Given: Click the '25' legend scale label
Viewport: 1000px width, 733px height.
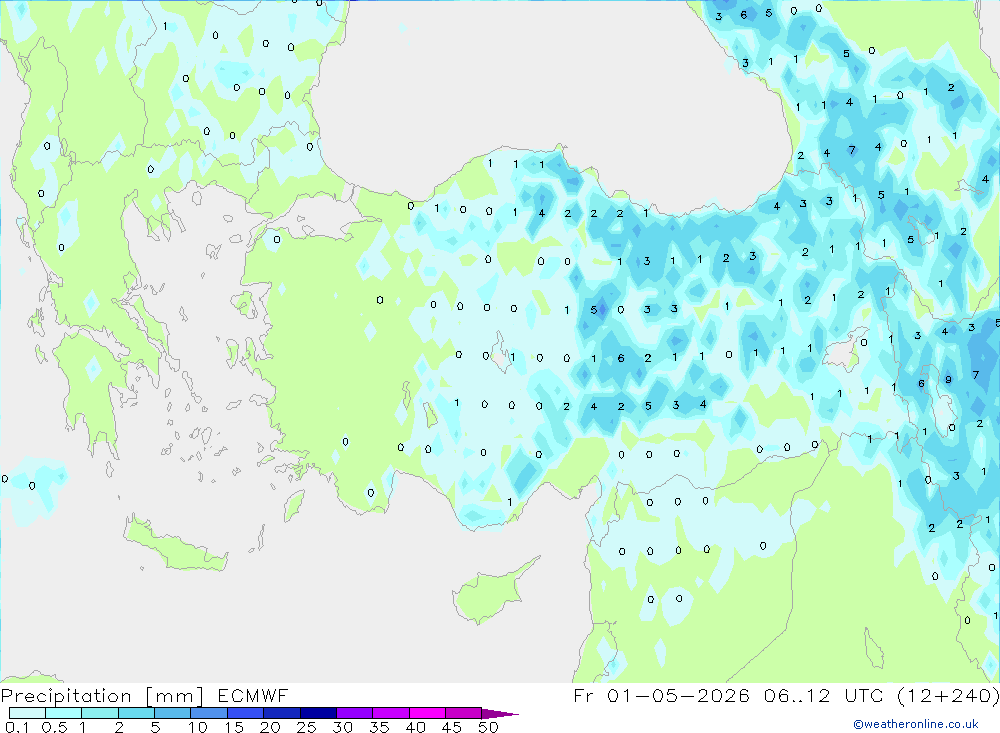Looking at the screenshot, I should [306, 727].
